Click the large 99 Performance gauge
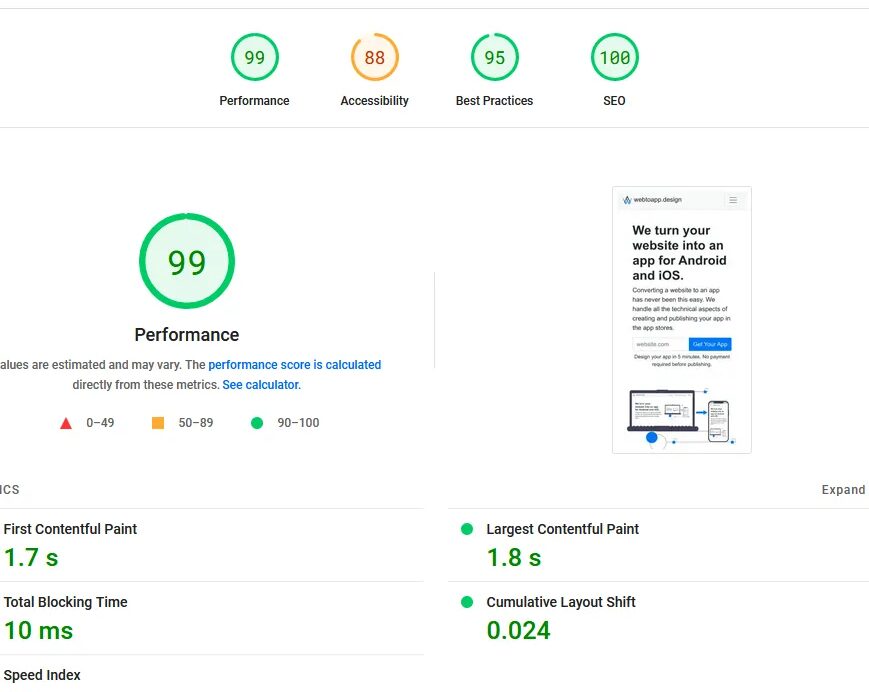Screen dimensions: 869x692 [x=187, y=261]
